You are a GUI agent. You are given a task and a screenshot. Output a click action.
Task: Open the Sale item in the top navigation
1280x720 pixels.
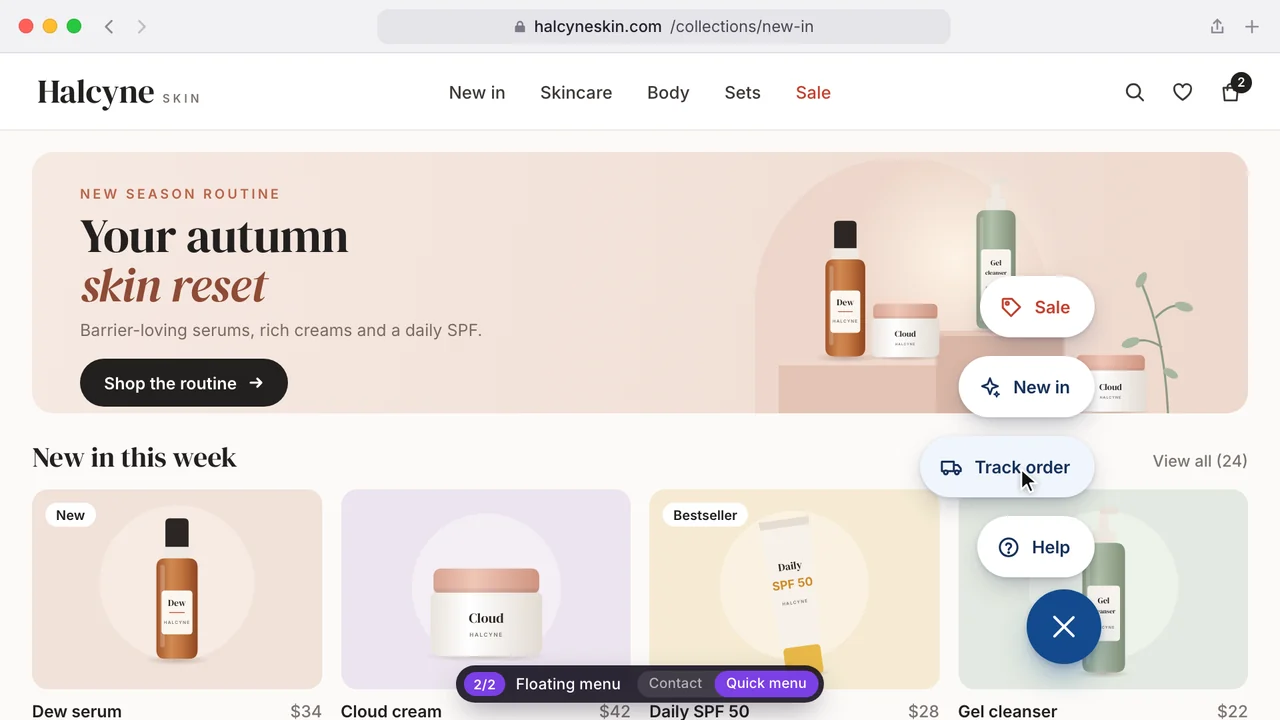[813, 92]
